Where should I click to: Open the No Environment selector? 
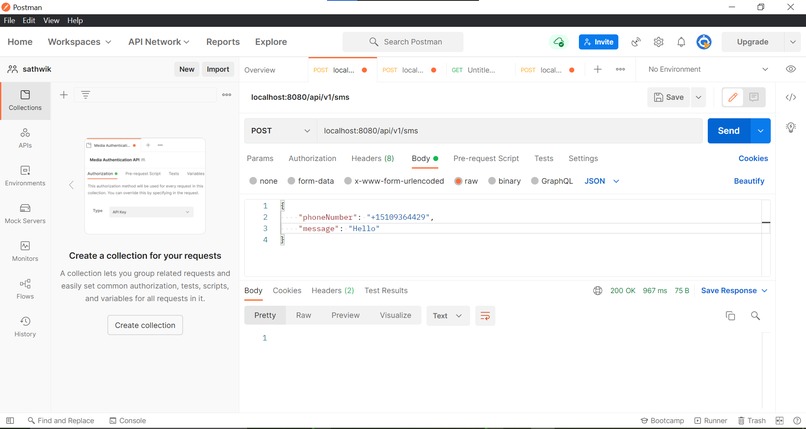click(x=708, y=69)
